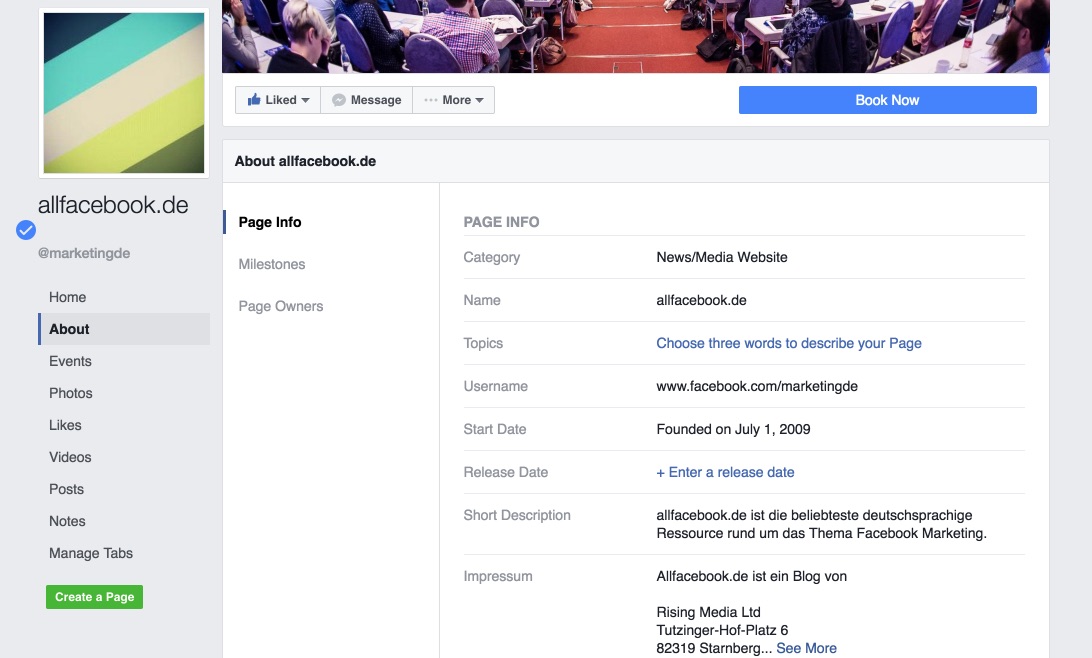Open Notes in the sidebar

click(67, 522)
